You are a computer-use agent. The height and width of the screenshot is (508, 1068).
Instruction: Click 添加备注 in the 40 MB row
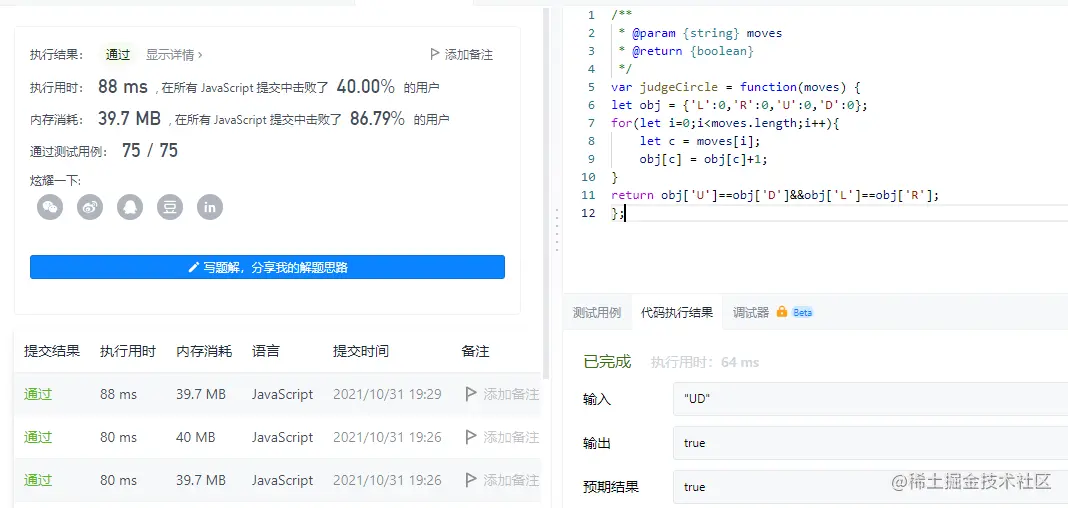[511, 437]
